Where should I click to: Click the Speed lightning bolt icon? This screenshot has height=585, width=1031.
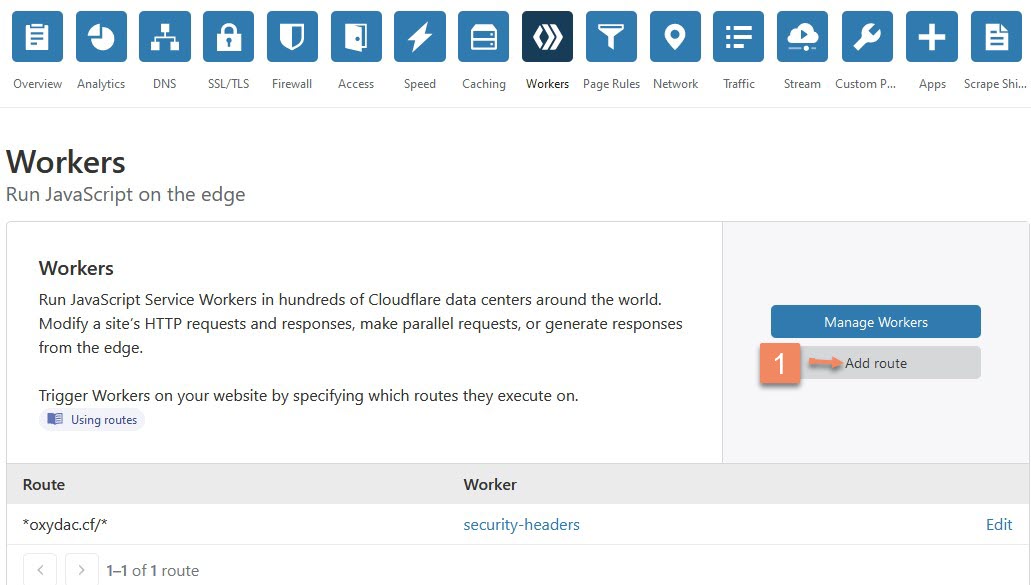(x=420, y=37)
